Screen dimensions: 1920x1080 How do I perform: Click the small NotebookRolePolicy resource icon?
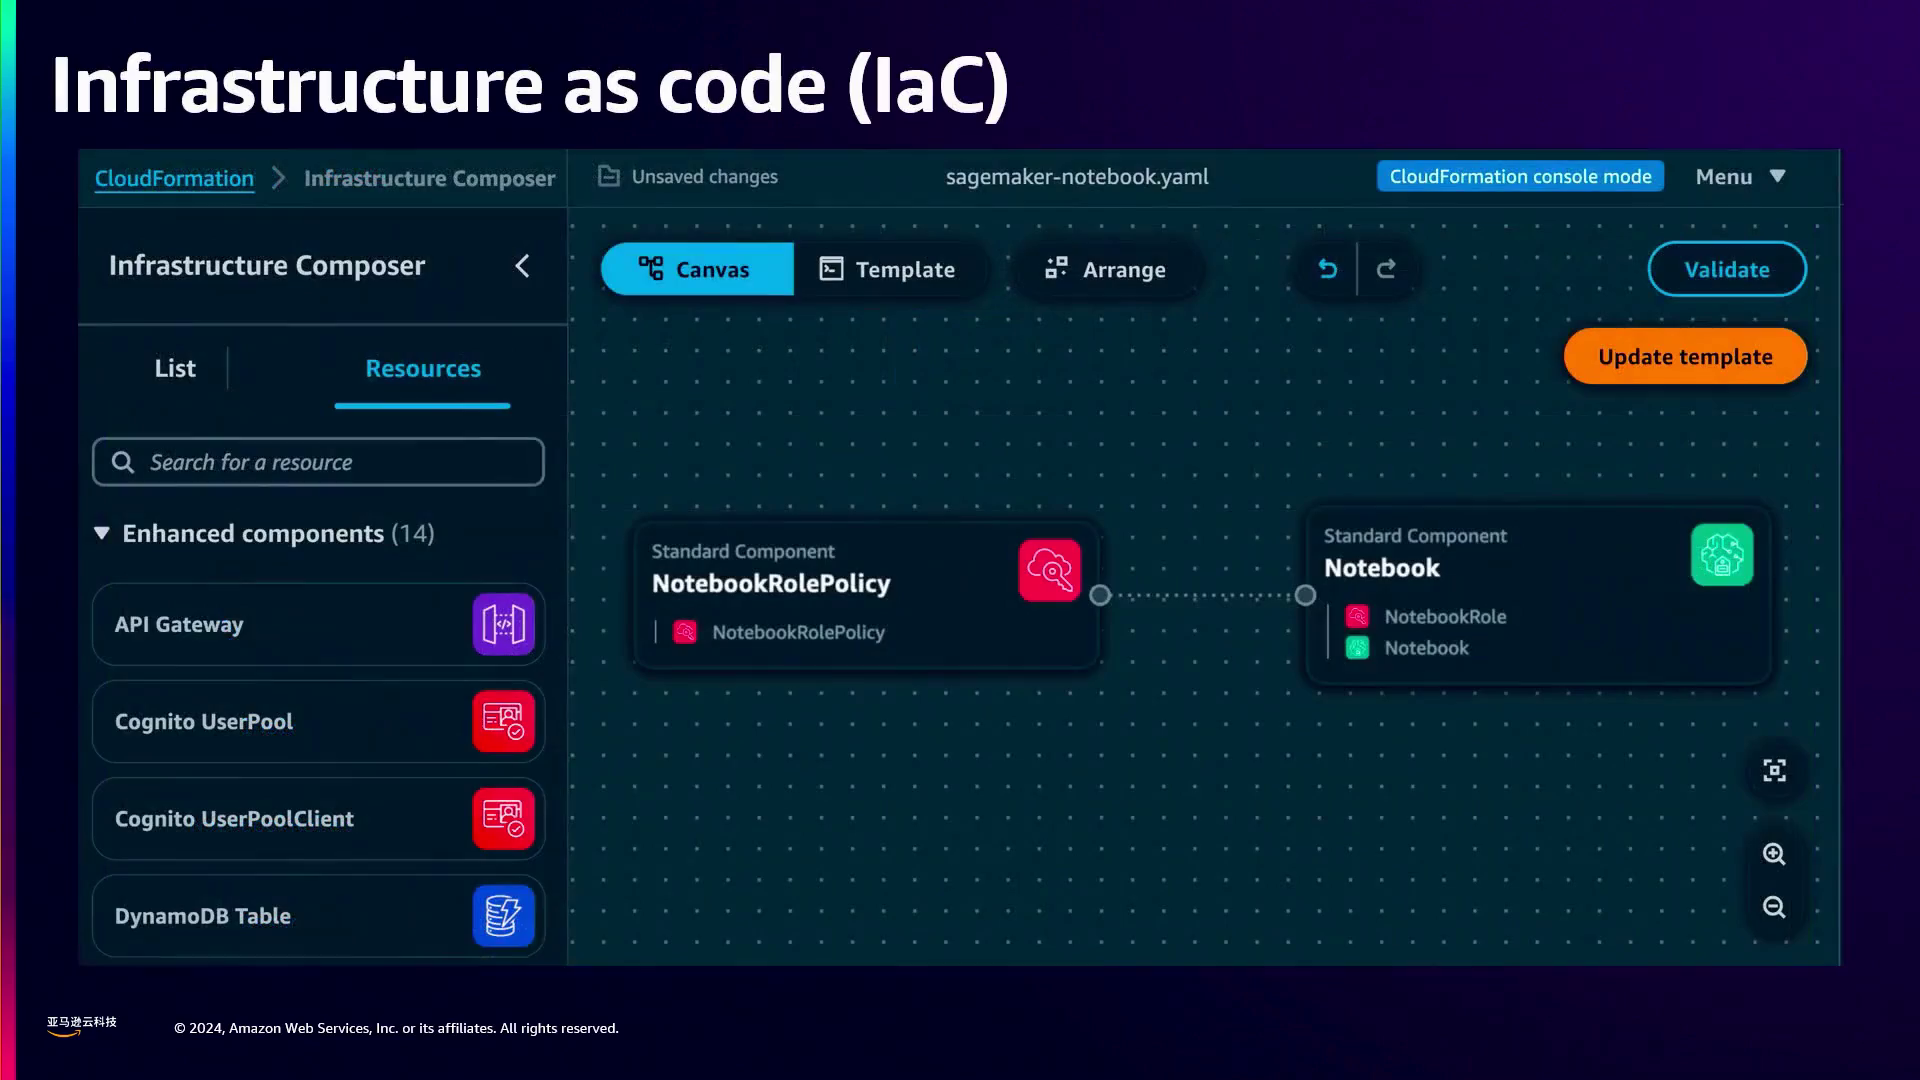685,632
